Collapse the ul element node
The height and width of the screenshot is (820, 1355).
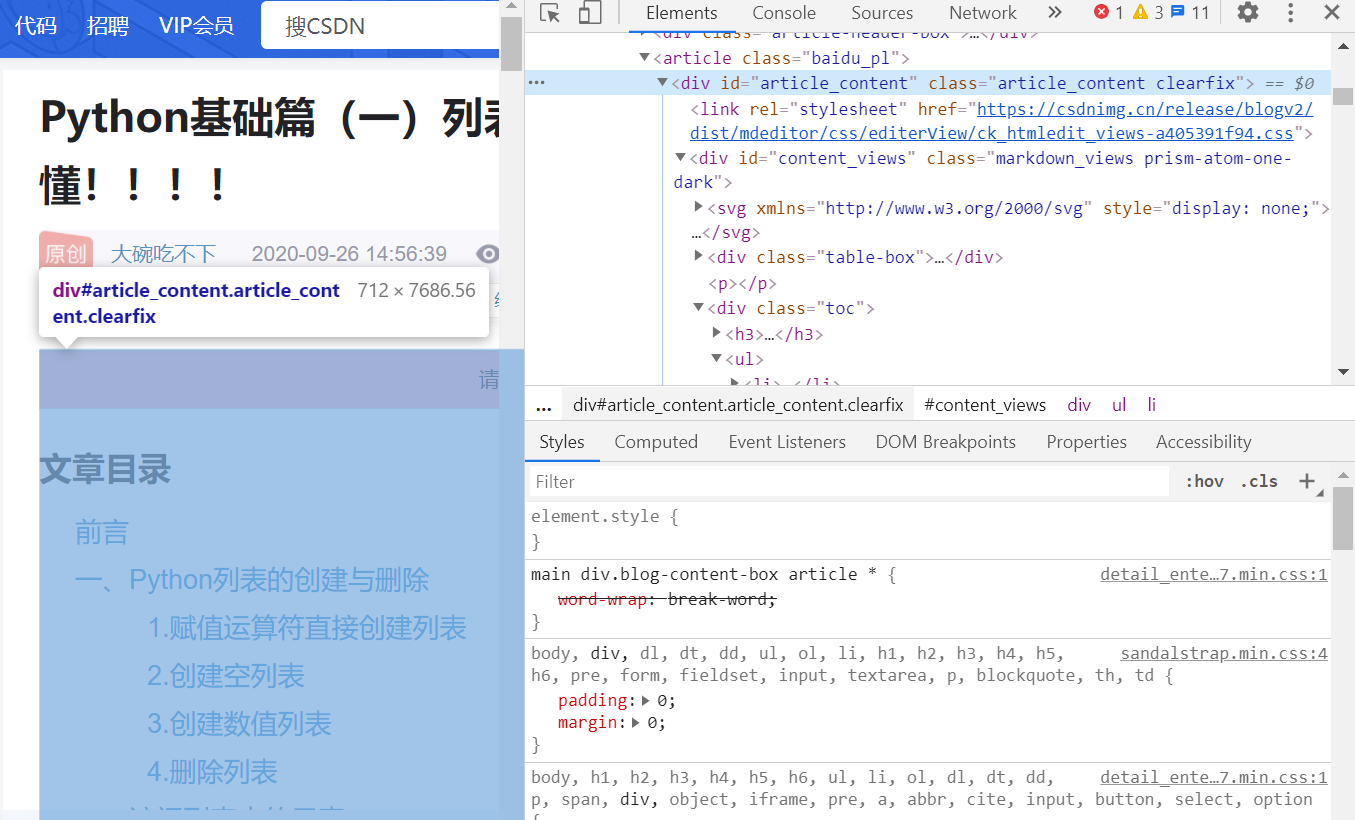tap(717, 358)
